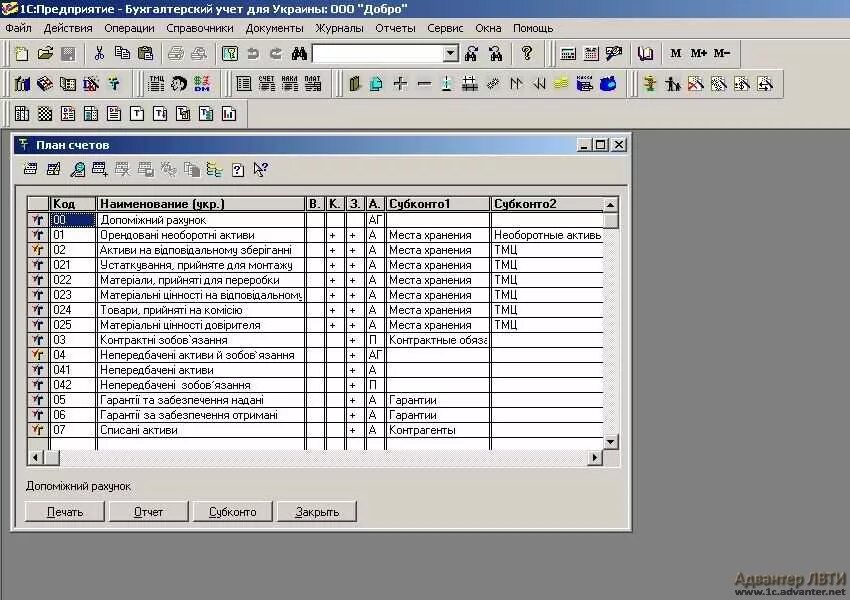Click the question mark Help icon
This screenshot has width=850, height=600.
point(526,53)
